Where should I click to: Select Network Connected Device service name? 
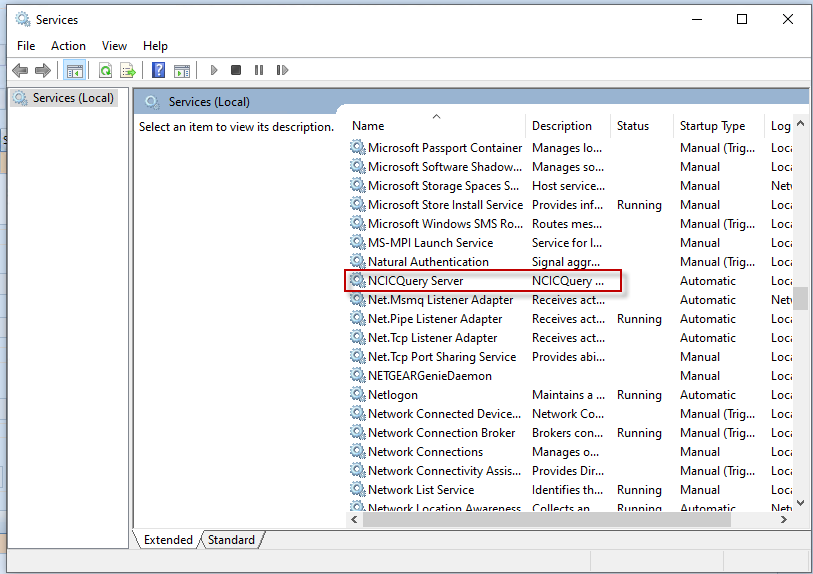pyautogui.click(x=444, y=414)
